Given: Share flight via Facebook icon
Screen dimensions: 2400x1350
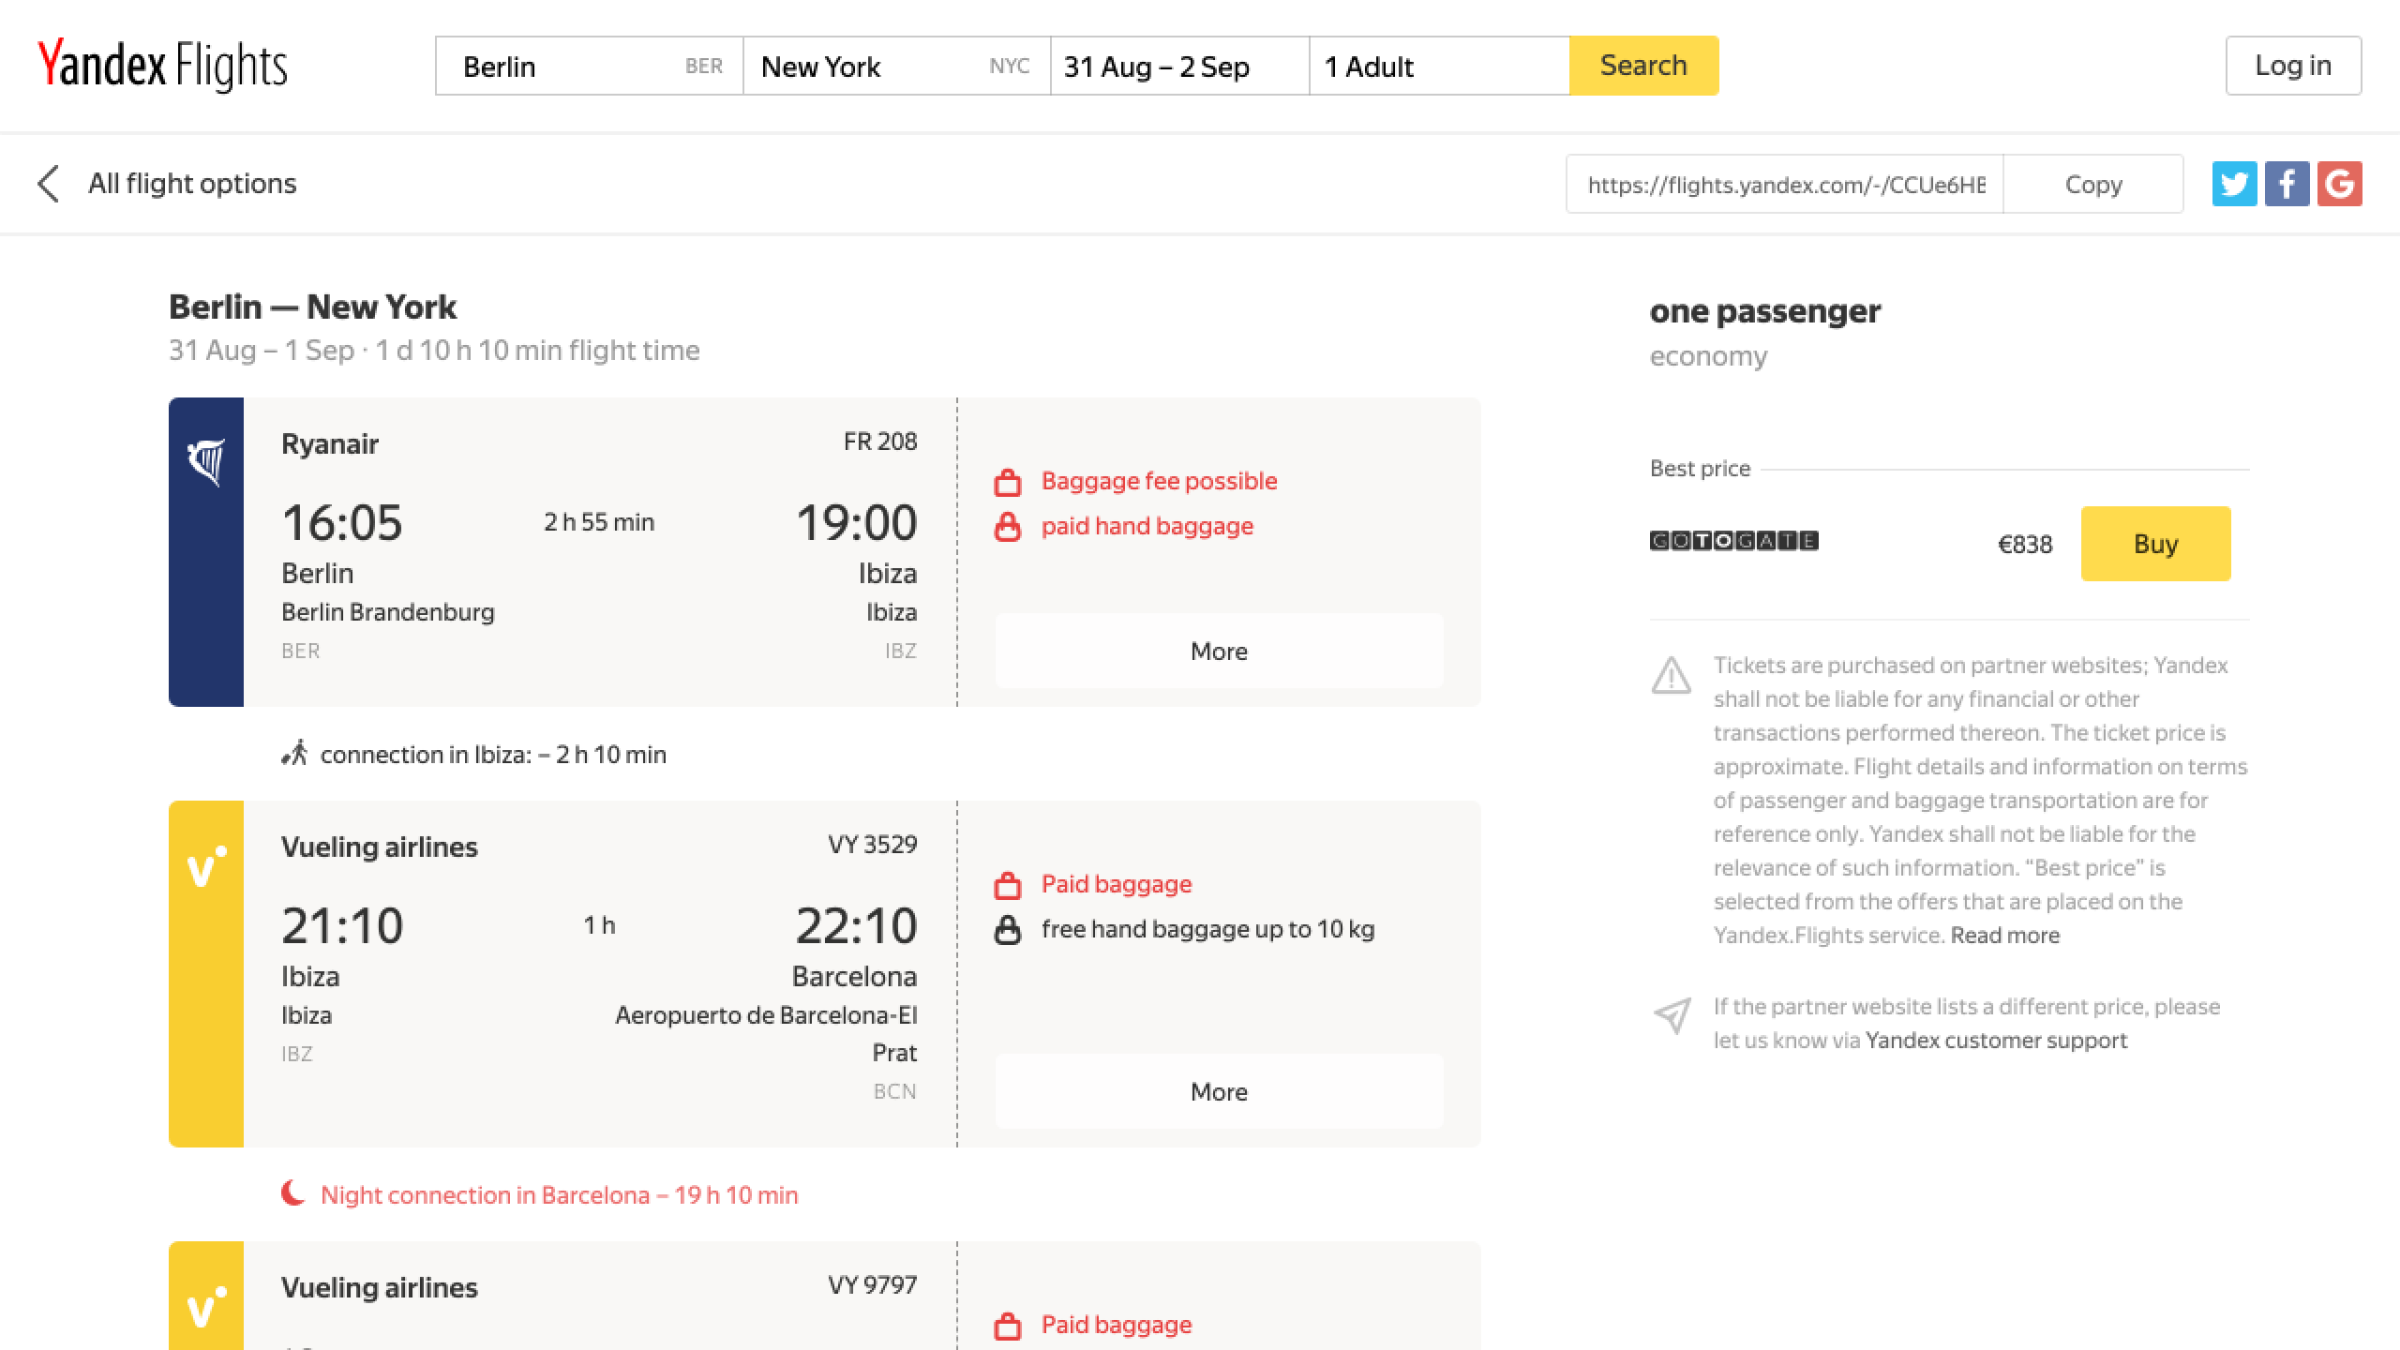Looking at the screenshot, I should pyautogui.click(x=2286, y=184).
